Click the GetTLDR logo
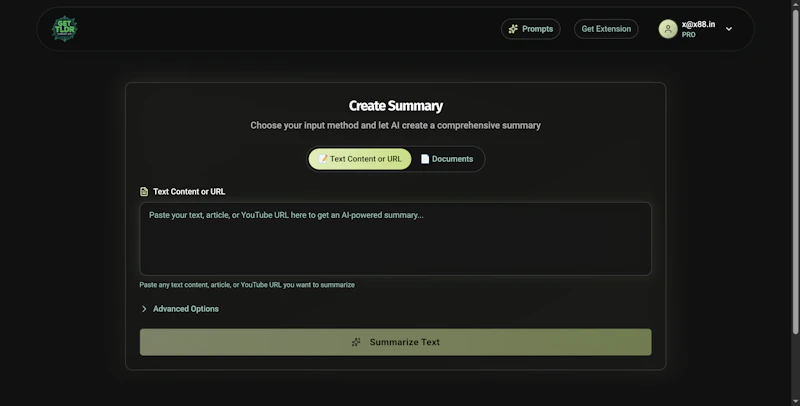 point(64,29)
